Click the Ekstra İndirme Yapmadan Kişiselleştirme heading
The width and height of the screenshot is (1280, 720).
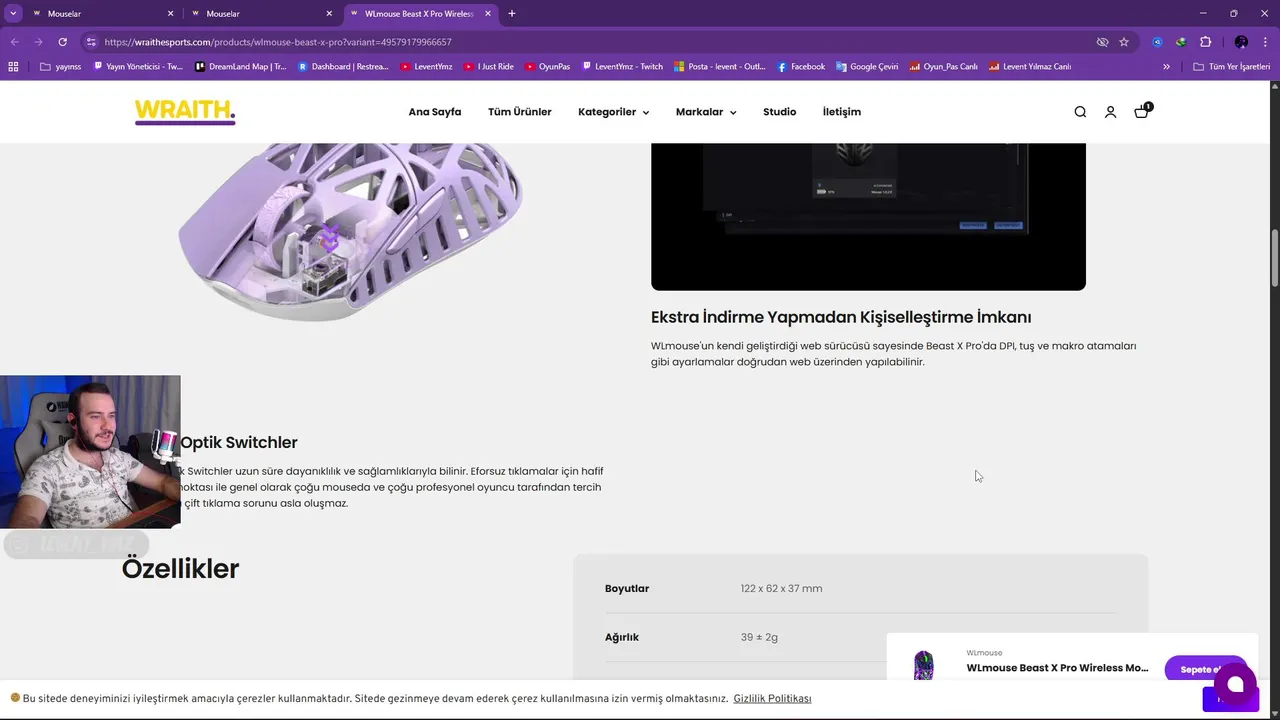coord(841,317)
